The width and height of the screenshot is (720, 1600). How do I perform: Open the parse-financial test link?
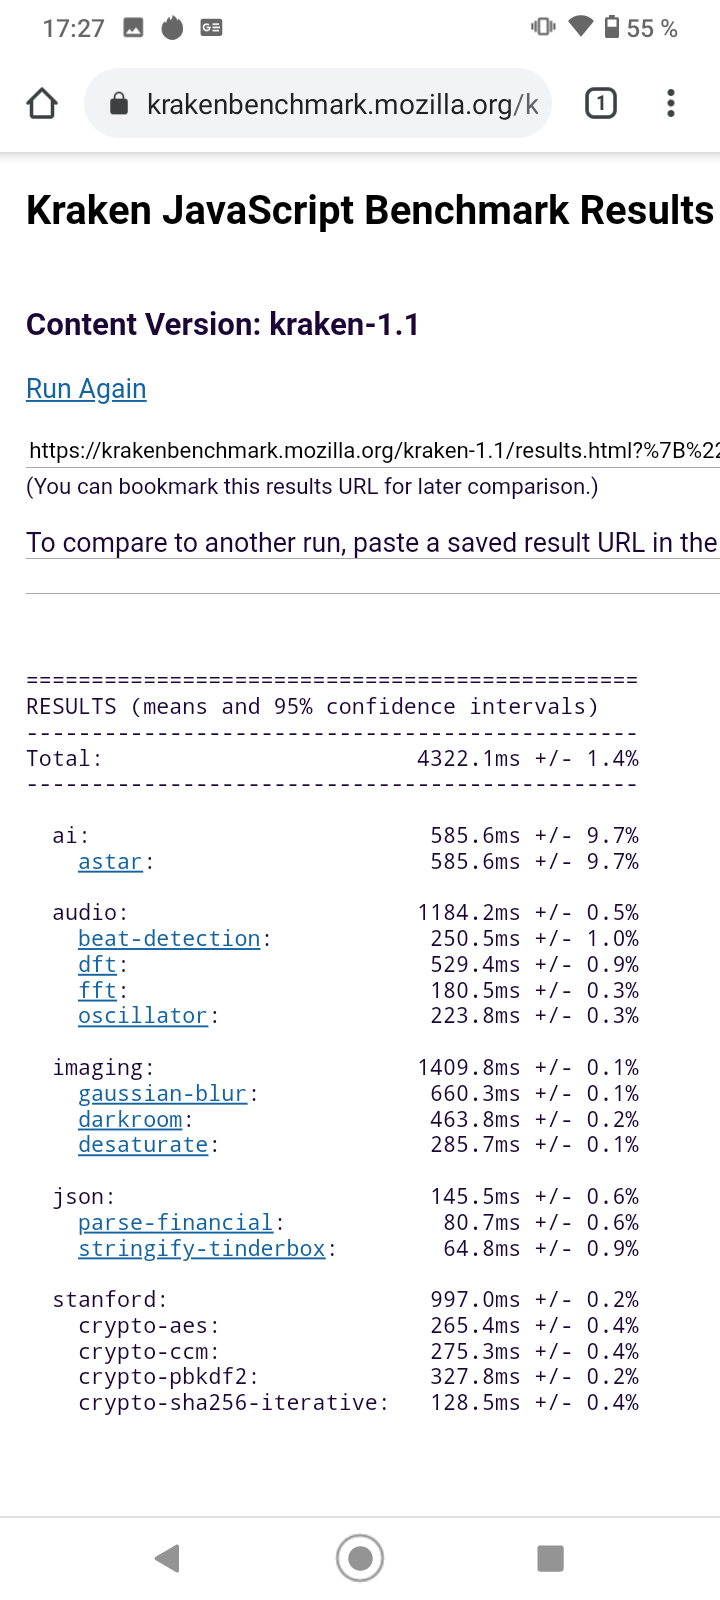tap(175, 1223)
